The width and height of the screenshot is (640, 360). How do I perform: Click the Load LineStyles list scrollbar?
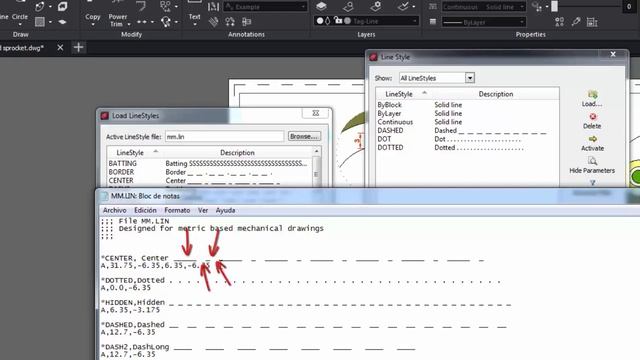(x=316, y=167)
